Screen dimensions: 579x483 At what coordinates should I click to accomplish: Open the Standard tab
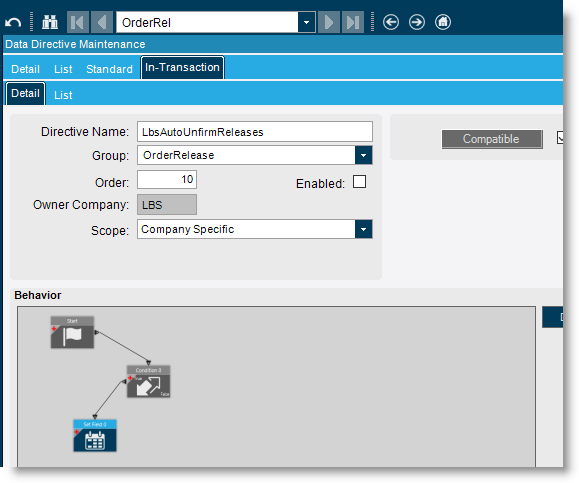[x=109, y=69]
